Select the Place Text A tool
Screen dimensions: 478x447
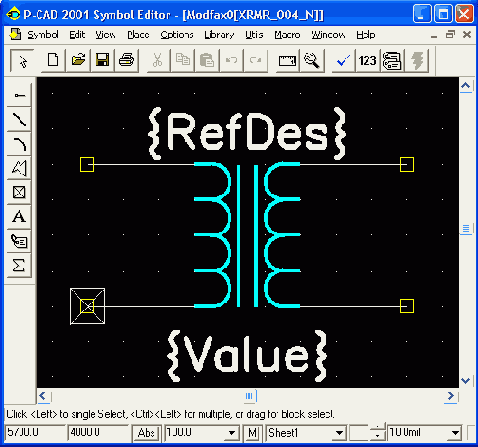coord(19,217)
